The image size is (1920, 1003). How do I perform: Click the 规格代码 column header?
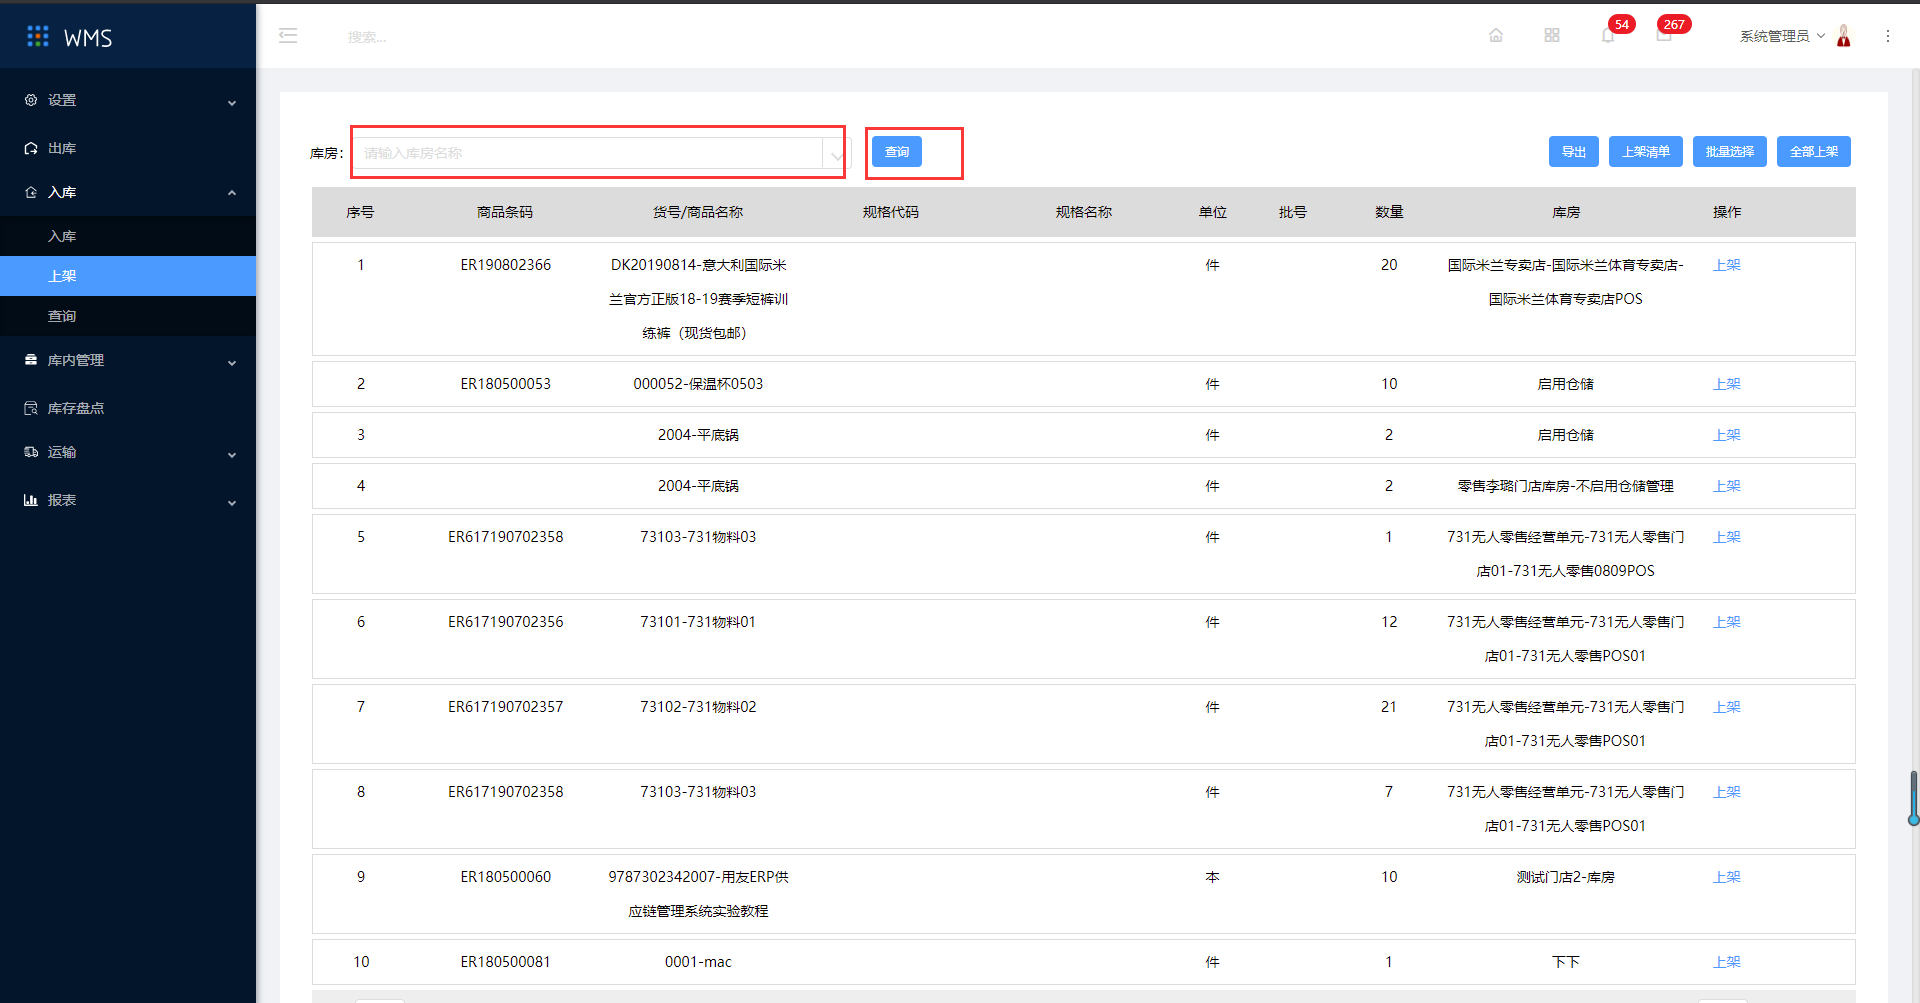point(891,212)
